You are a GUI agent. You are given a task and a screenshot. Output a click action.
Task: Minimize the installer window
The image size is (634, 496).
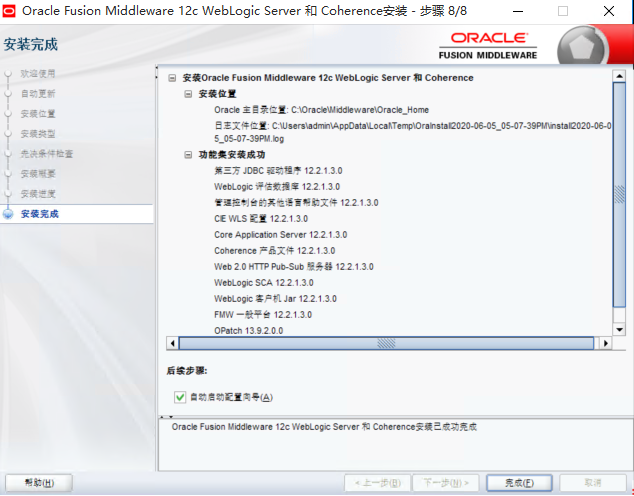click(x=518, y=11)
